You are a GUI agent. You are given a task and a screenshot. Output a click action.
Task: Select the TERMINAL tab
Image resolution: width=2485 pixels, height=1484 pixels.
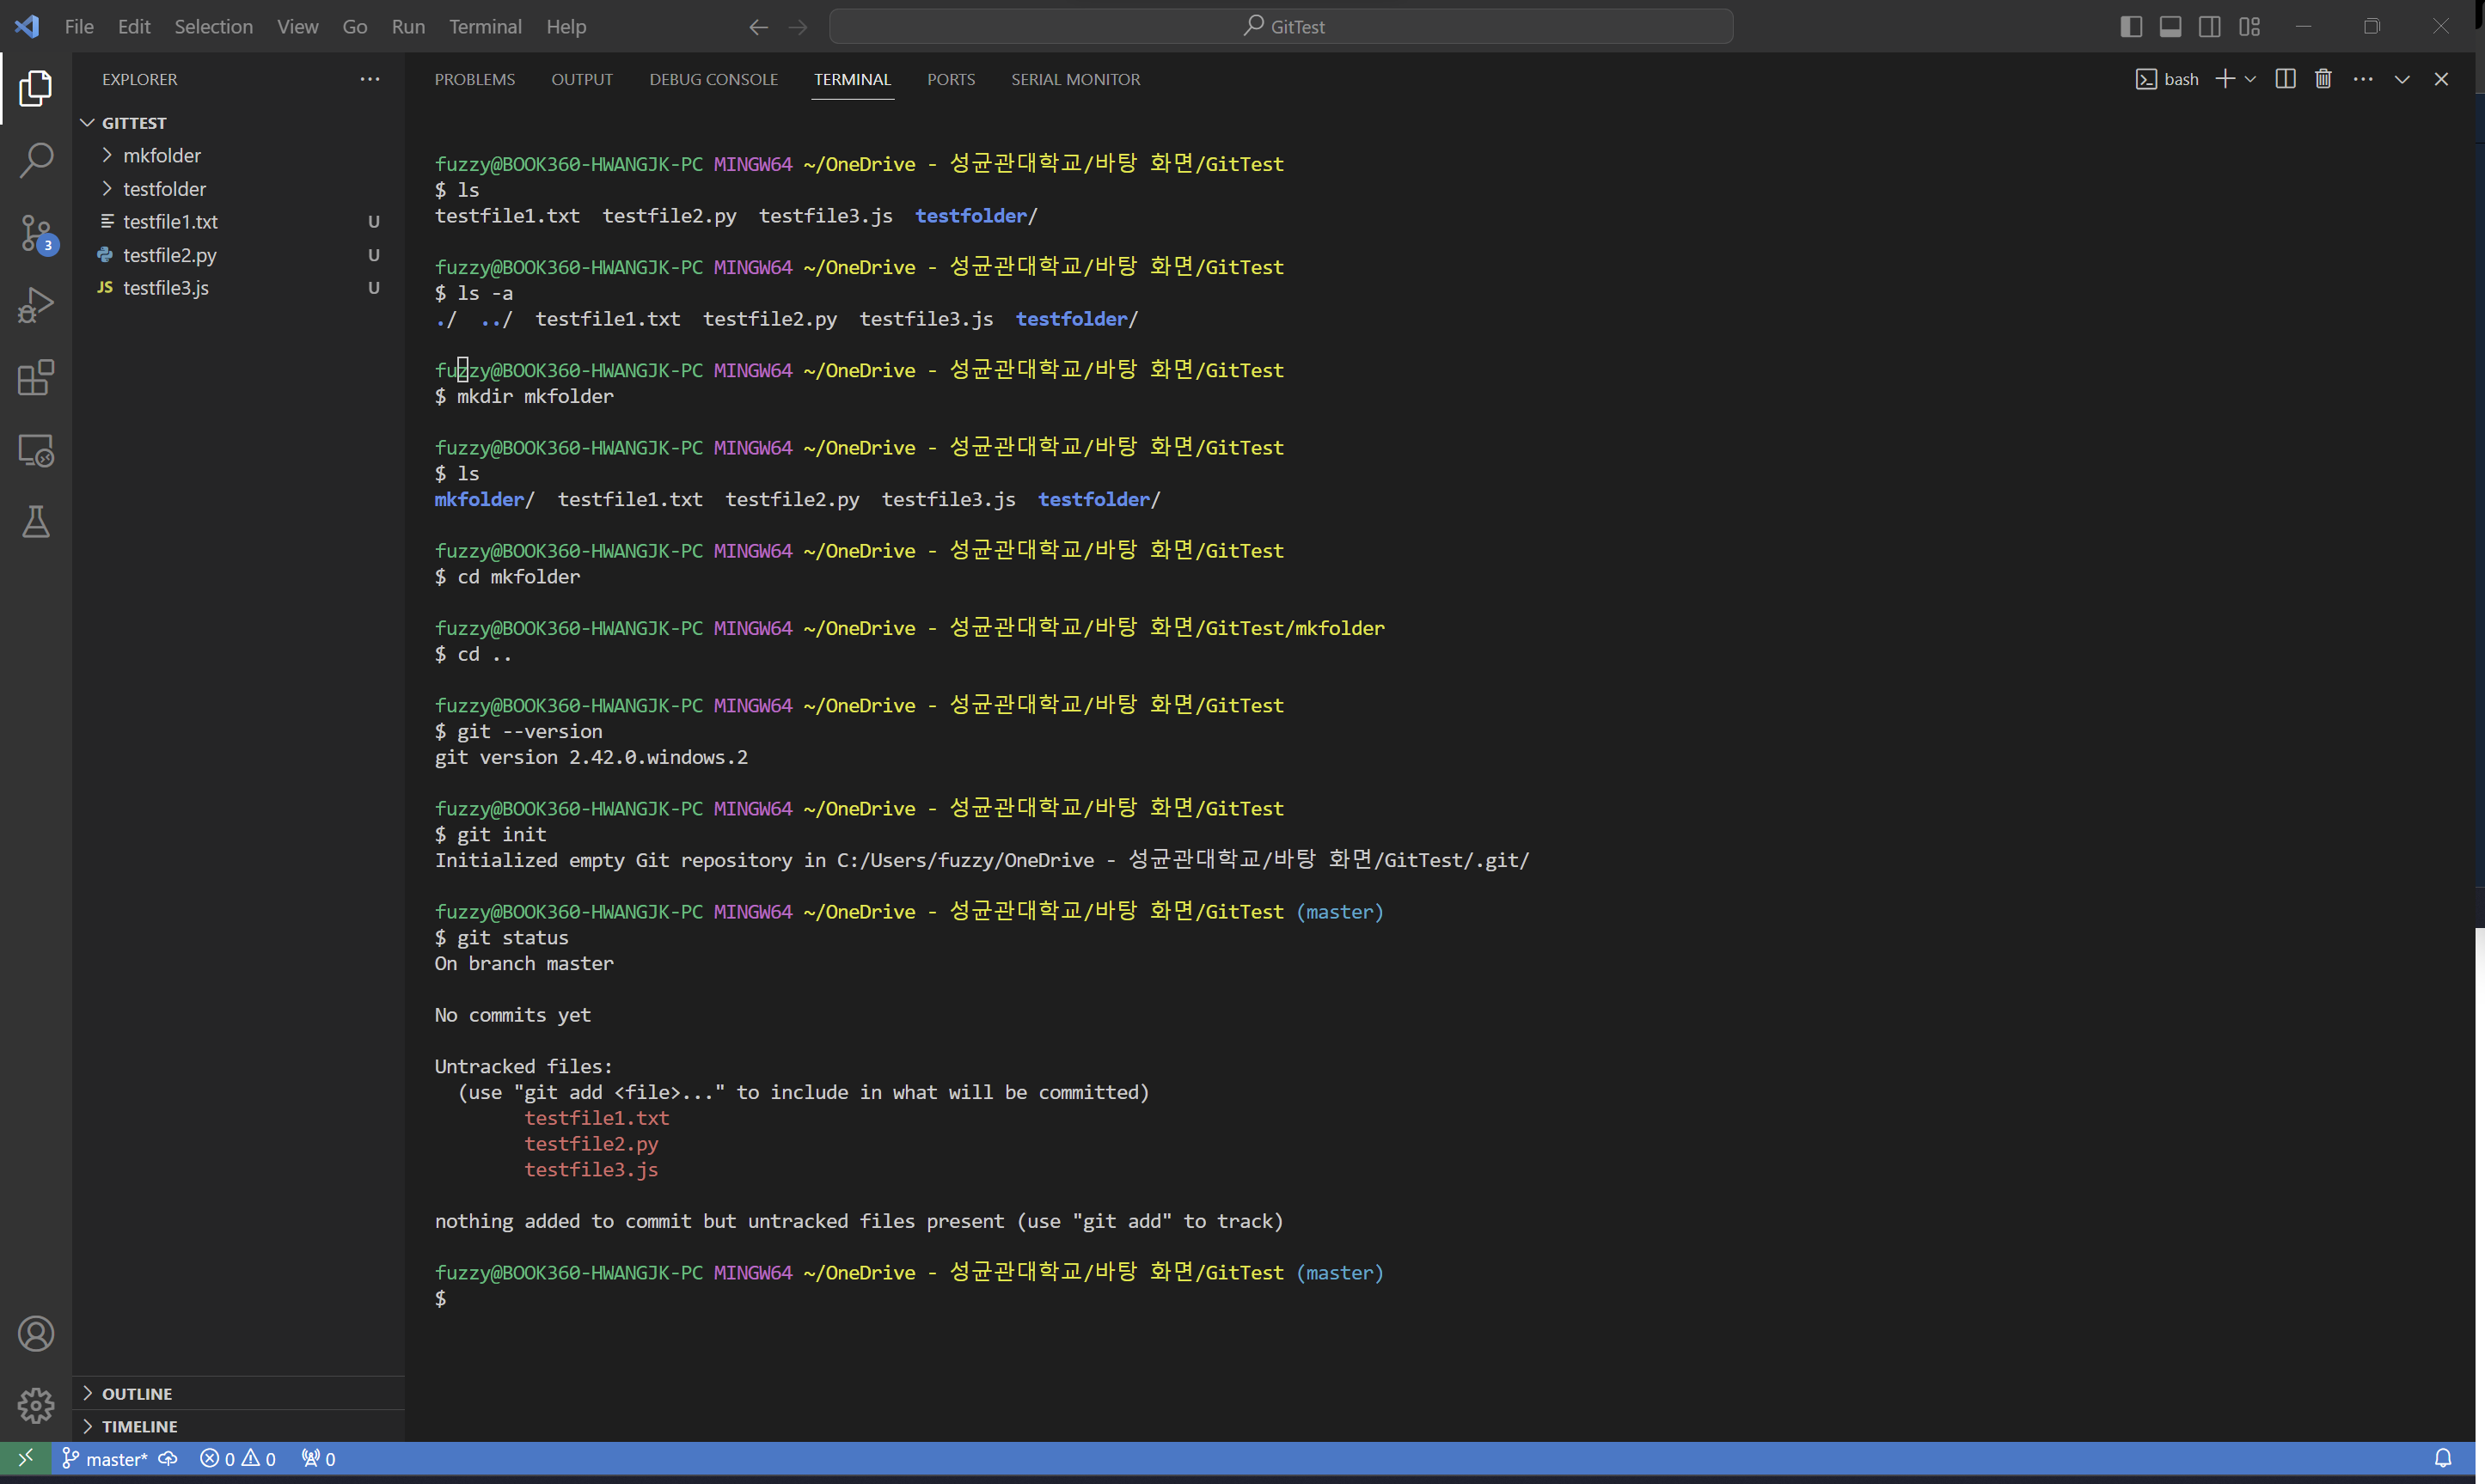(852, 79)
